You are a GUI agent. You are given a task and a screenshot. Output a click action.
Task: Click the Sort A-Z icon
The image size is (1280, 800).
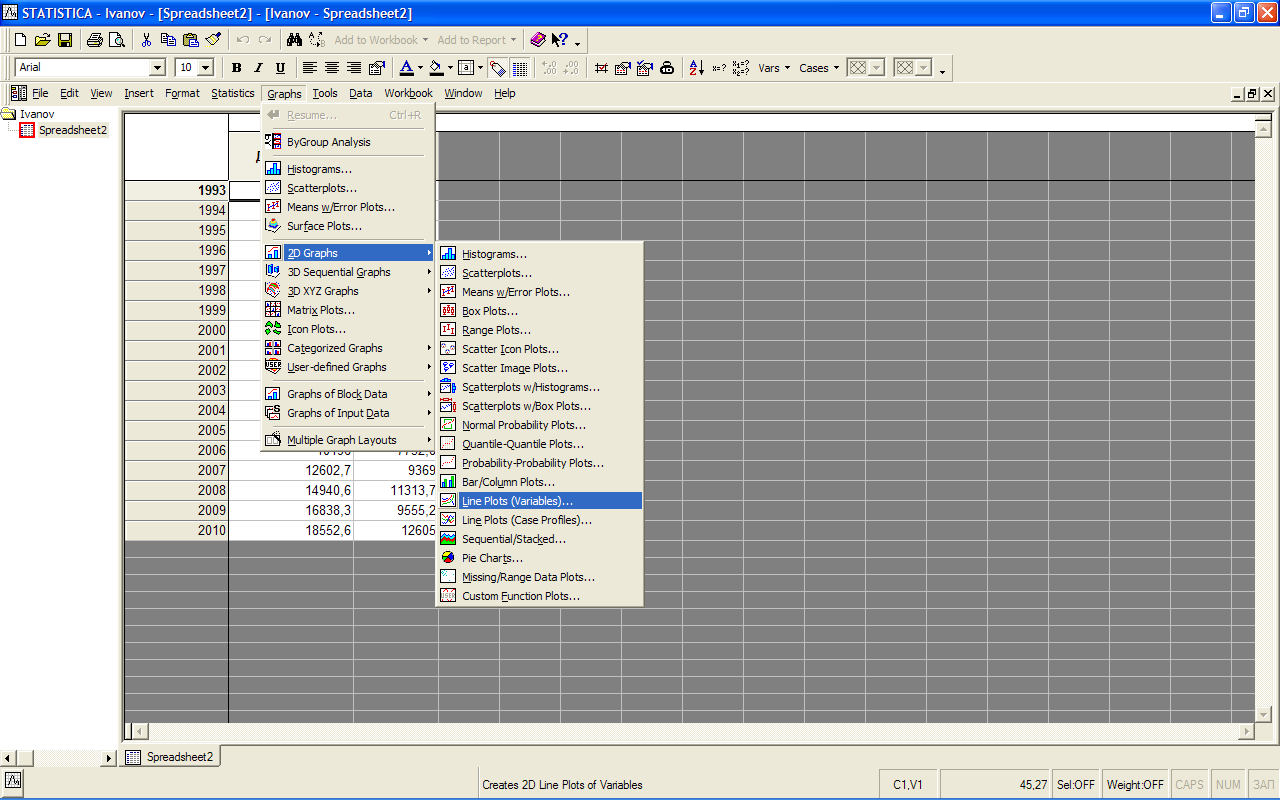696,68
